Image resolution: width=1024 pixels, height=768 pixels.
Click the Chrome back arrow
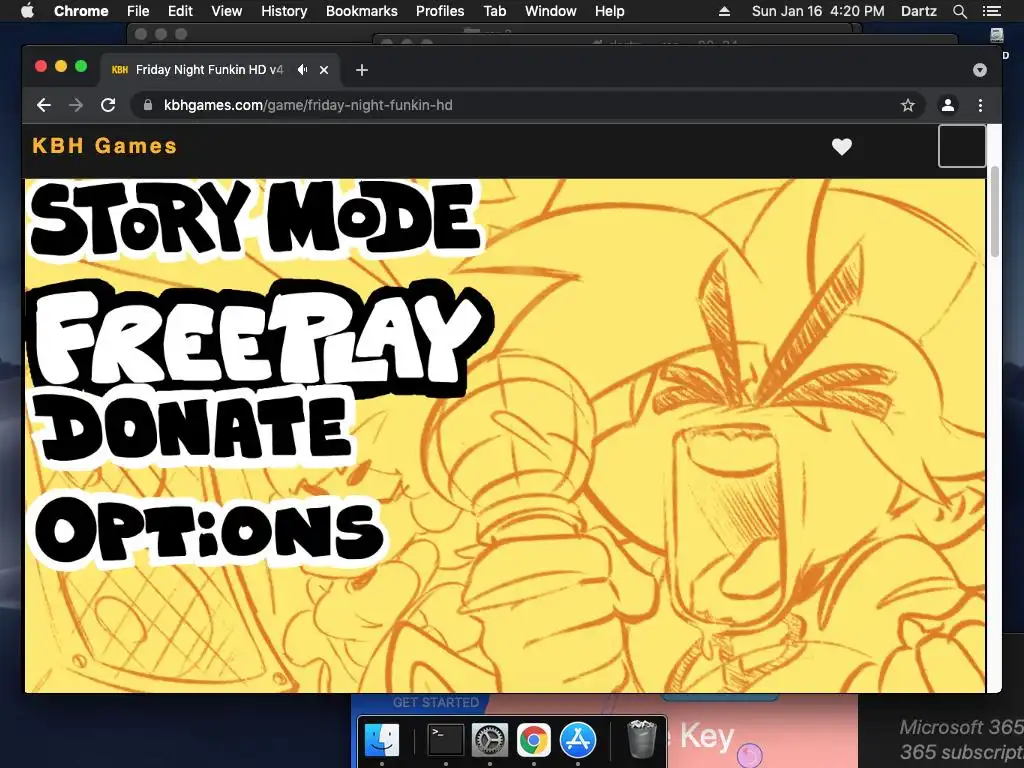[44, 105]
